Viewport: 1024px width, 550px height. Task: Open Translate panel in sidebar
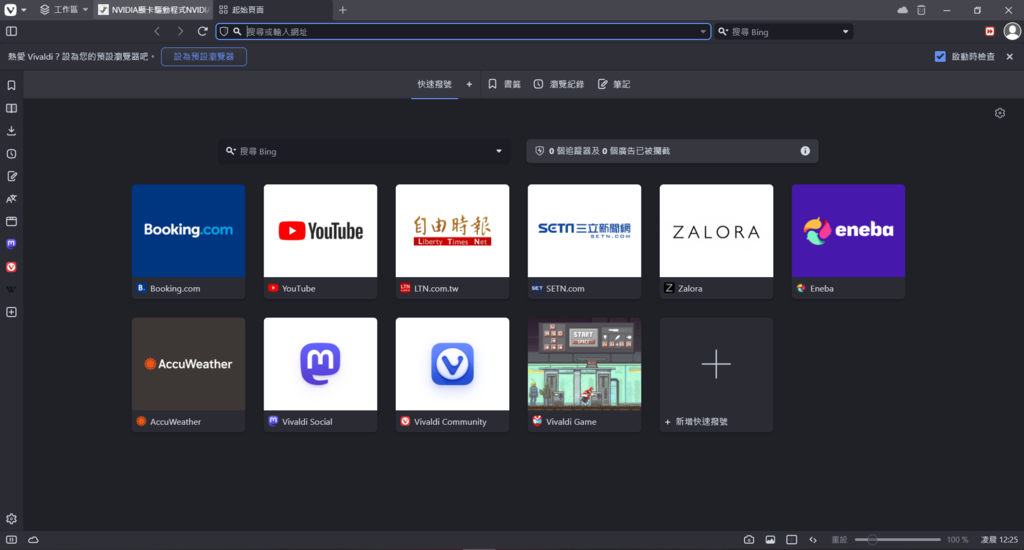(x=11, y=199)
